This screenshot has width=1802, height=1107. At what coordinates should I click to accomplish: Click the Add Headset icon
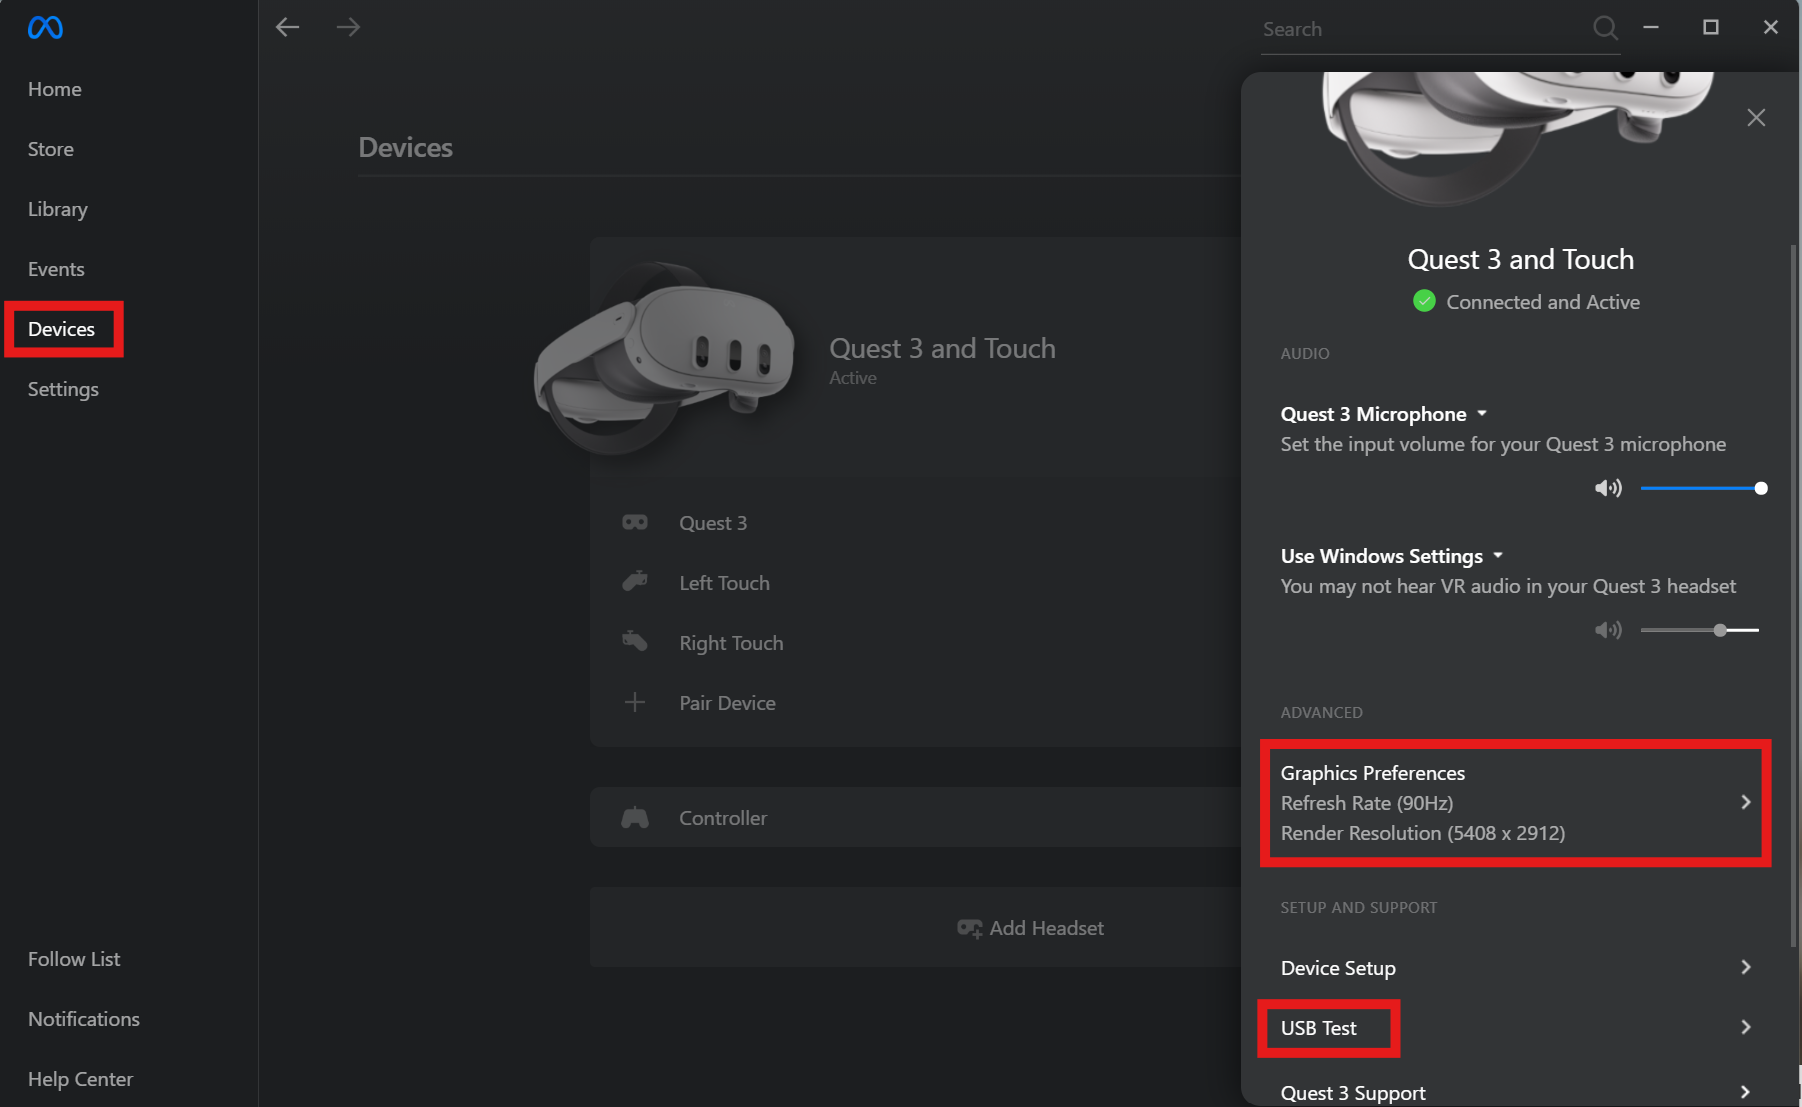[969, 928]
